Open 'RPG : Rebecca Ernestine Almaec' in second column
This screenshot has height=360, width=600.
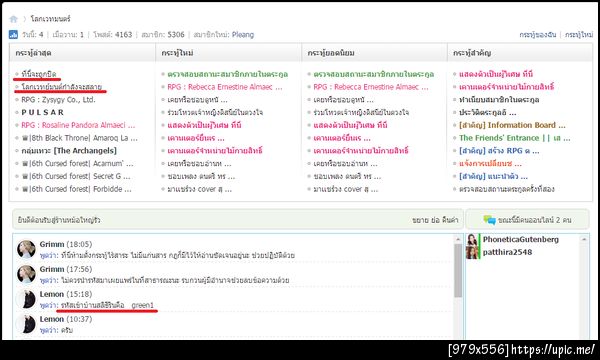(x=225, y=87)
